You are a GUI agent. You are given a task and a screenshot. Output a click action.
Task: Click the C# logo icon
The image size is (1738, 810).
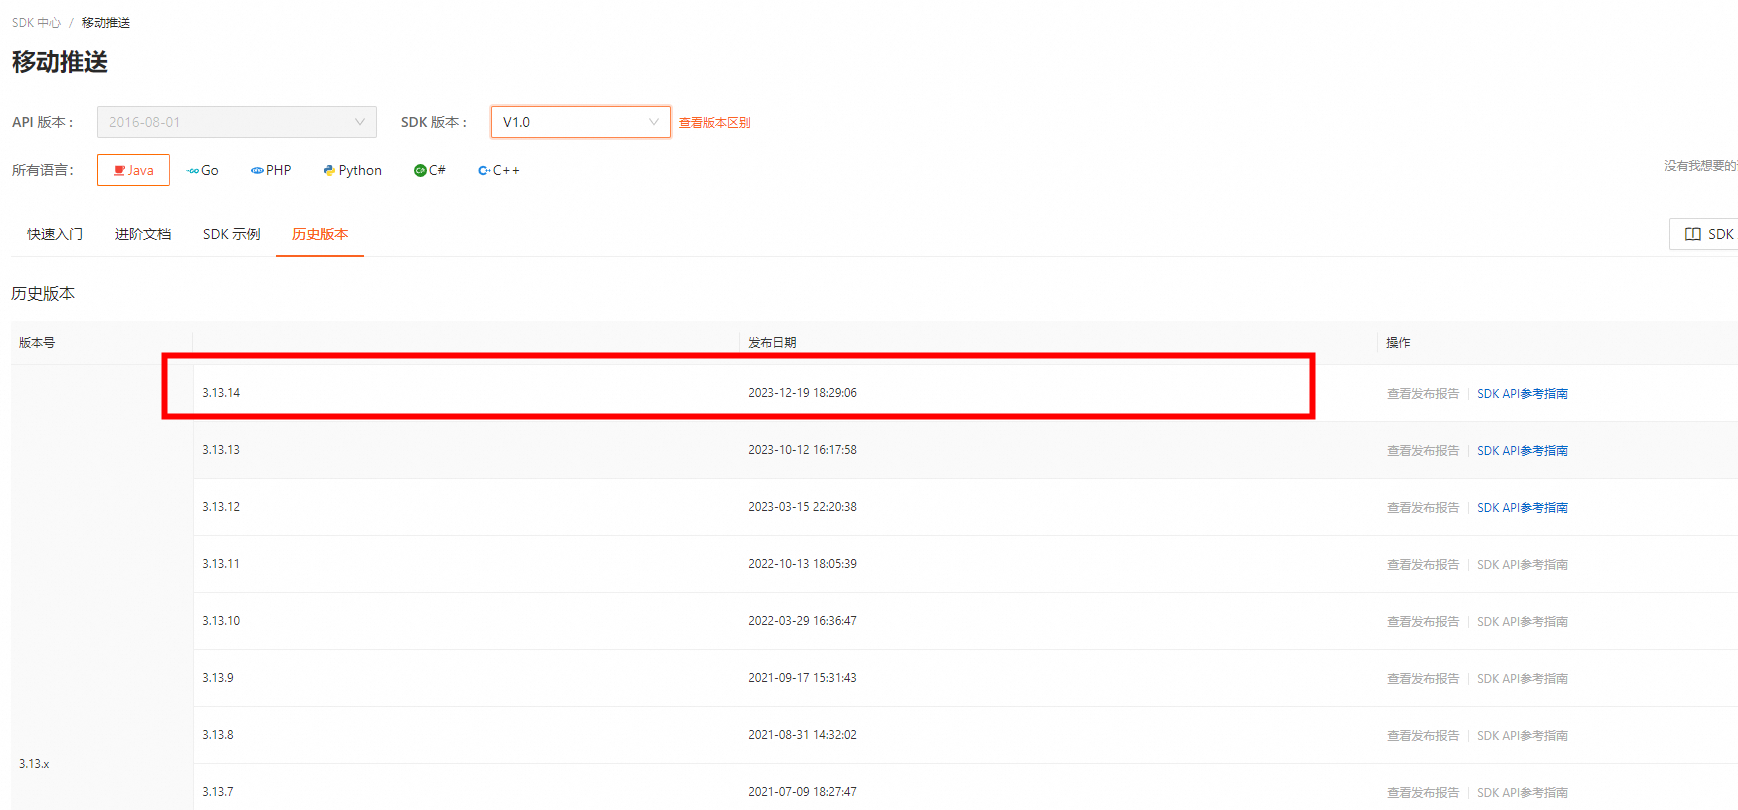click(x=420, y=170)
